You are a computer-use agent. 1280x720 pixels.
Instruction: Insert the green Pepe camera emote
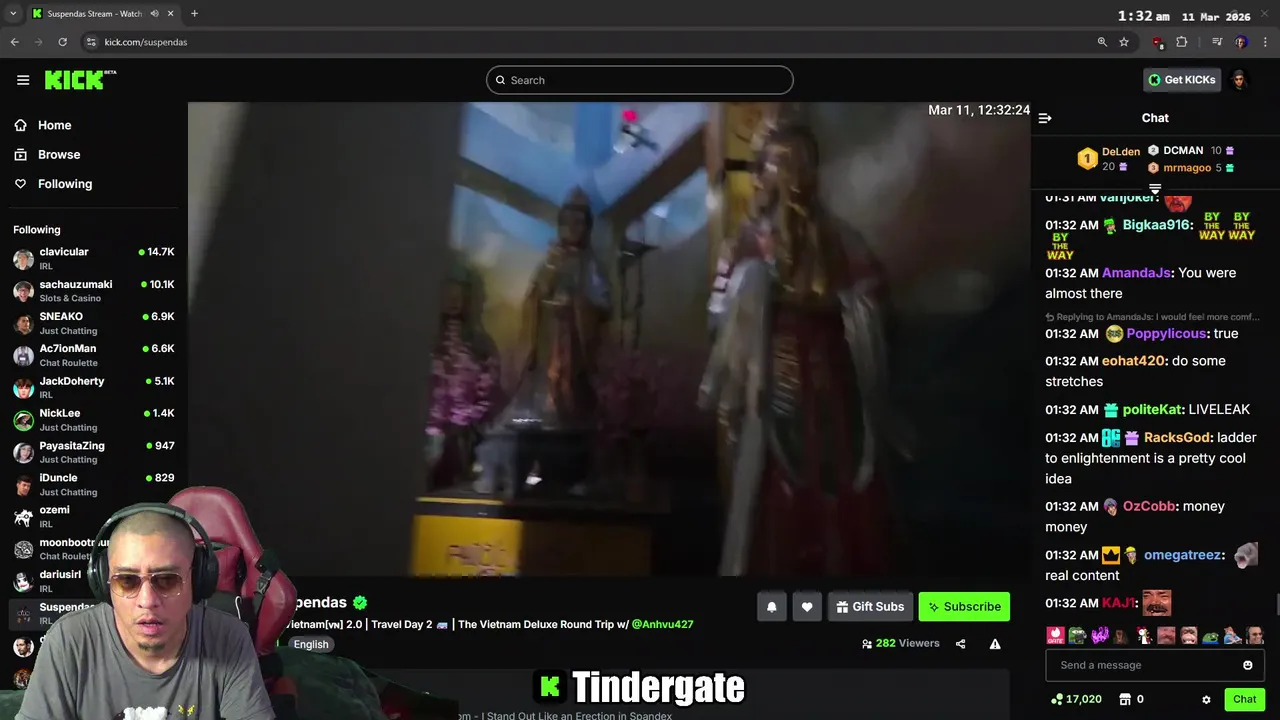point(1077,635)
